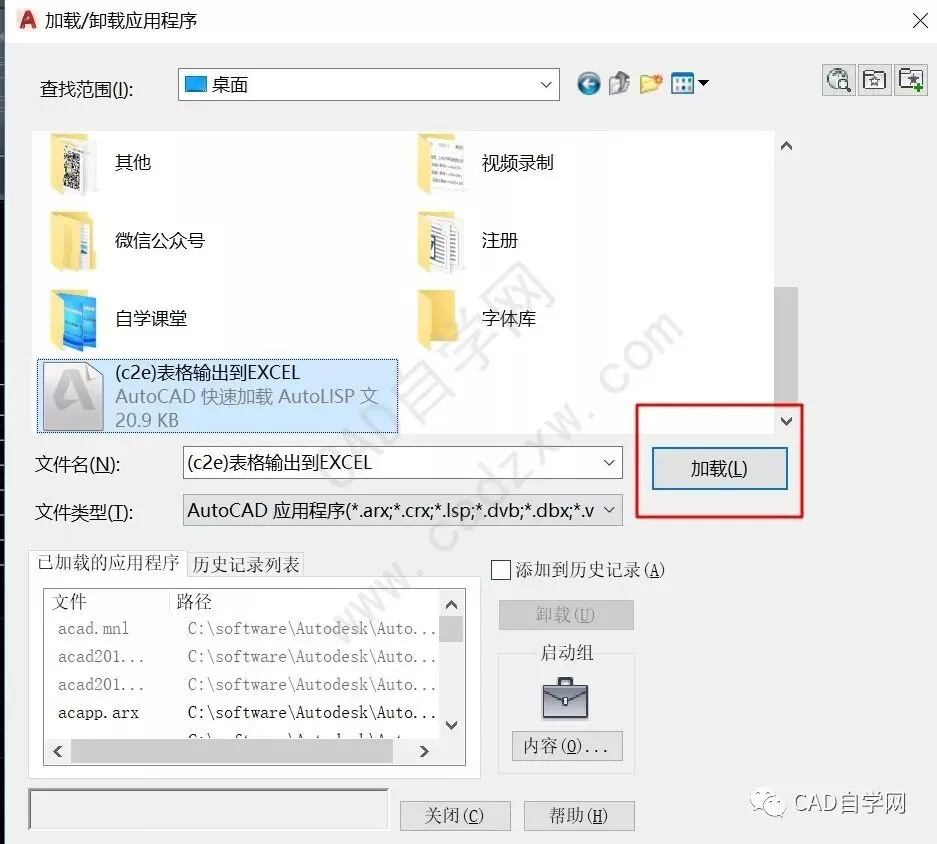
Task: Switch to 已加载的应用程序 tab
Action: pyautogui.click(x=108, y=562)
